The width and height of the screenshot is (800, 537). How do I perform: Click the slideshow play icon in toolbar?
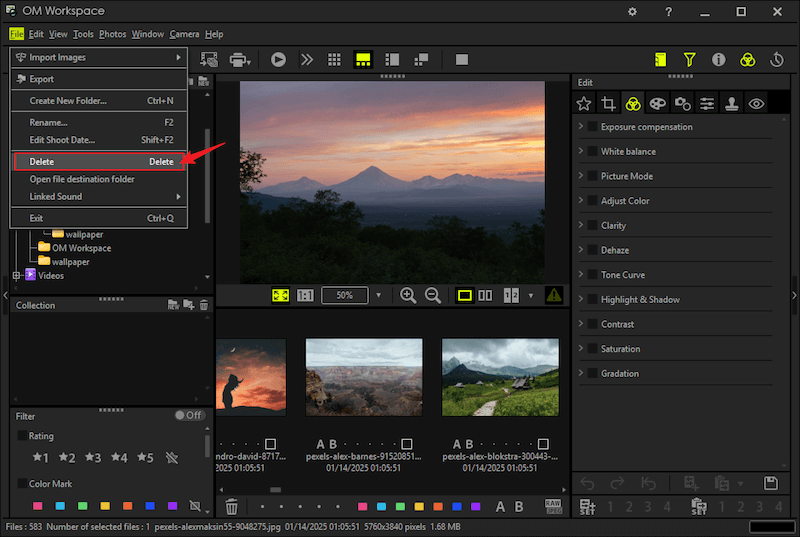coord(278,60)
